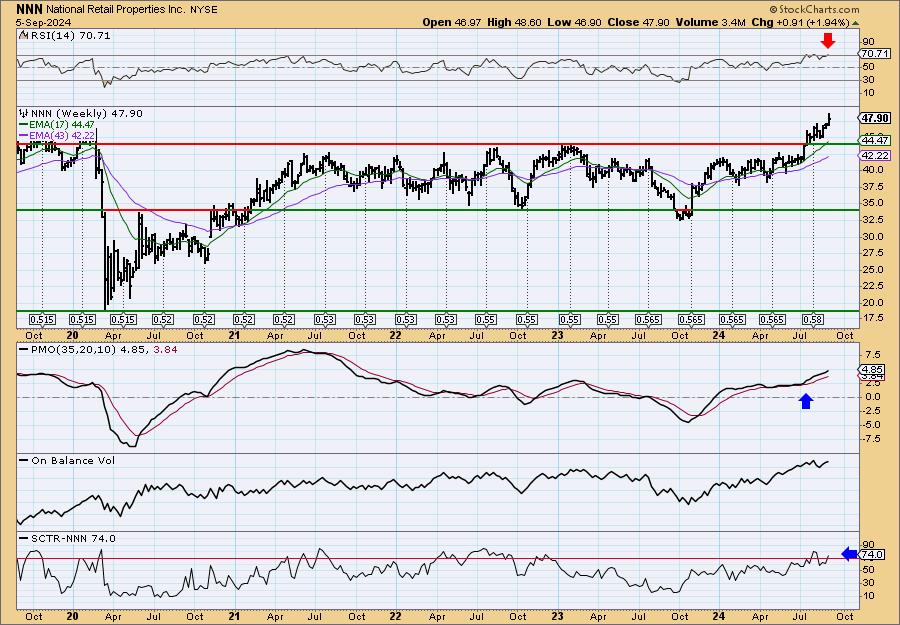Click year label 24 on bottom time axis
This screenshot has width=900, height=625.
click(719, 616)
